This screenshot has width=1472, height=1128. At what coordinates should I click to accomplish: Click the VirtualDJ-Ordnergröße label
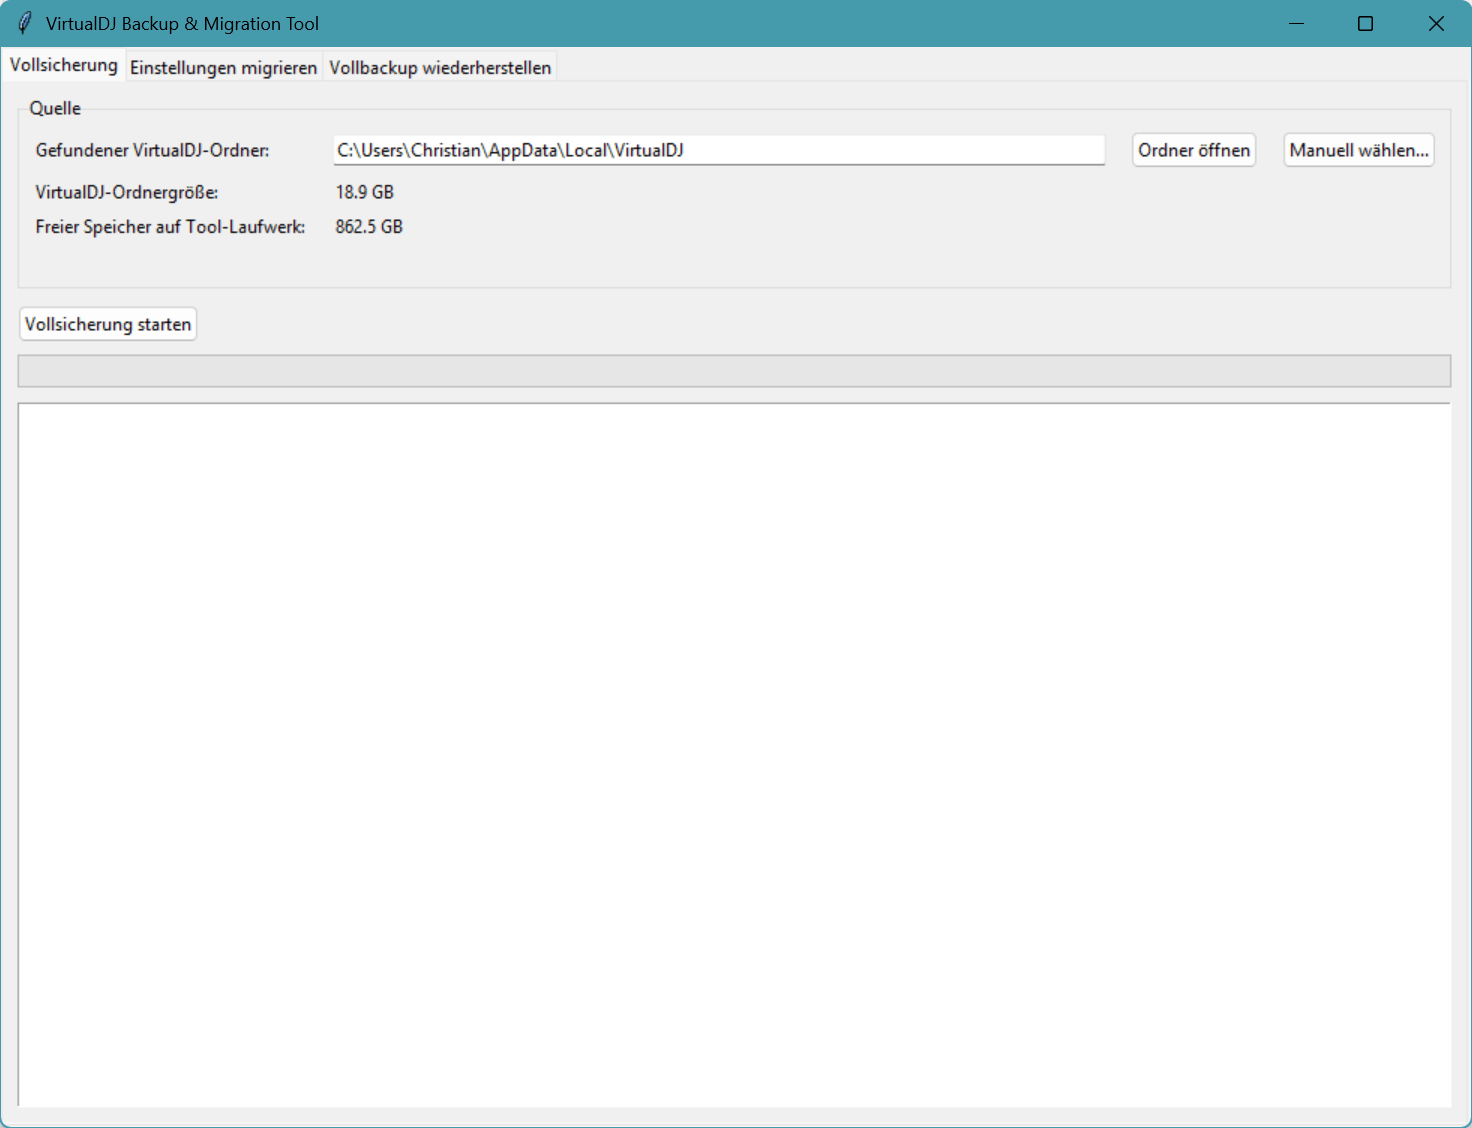[x=127, y=192]
